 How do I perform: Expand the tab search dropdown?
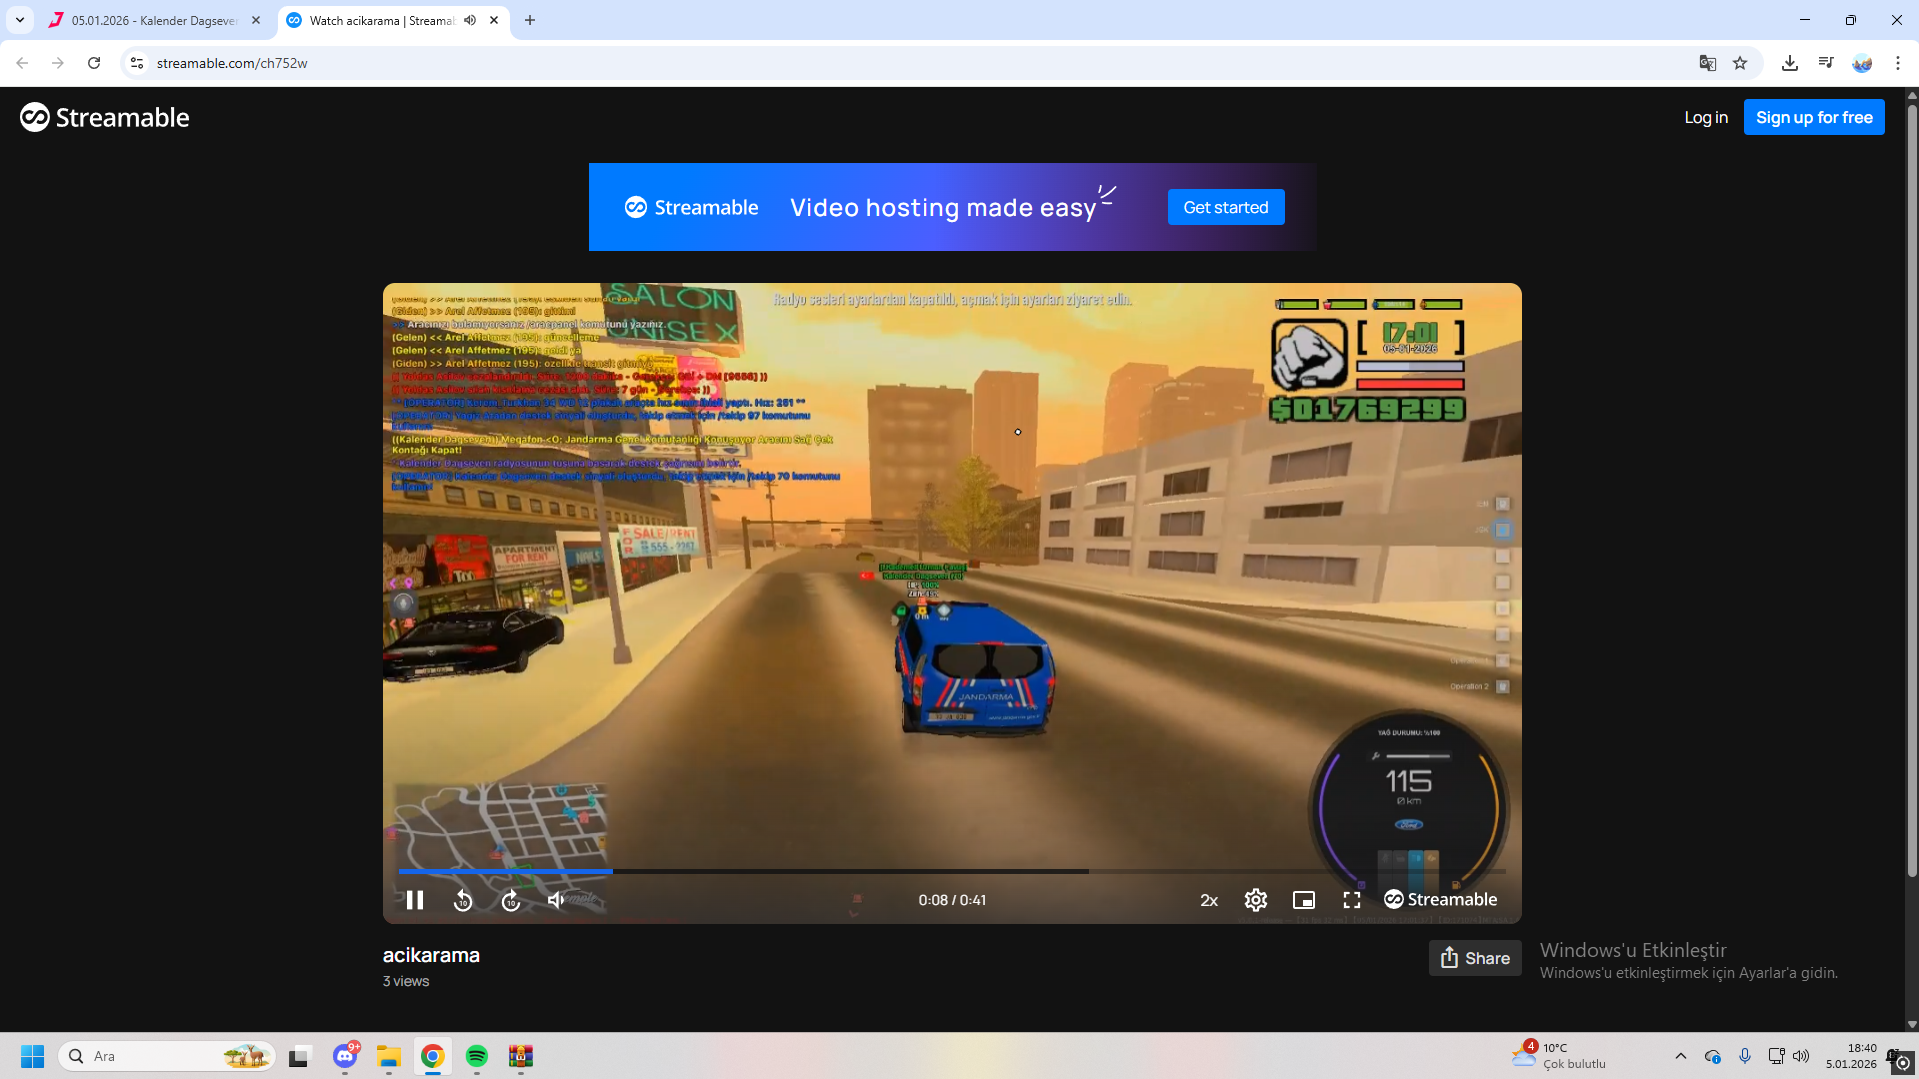coord(20,20)
